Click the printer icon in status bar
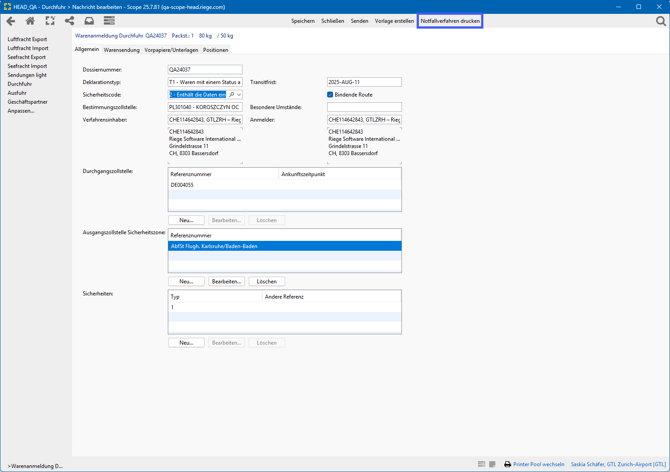Viewport: 670px width, 472px height. tap(507, 464)
